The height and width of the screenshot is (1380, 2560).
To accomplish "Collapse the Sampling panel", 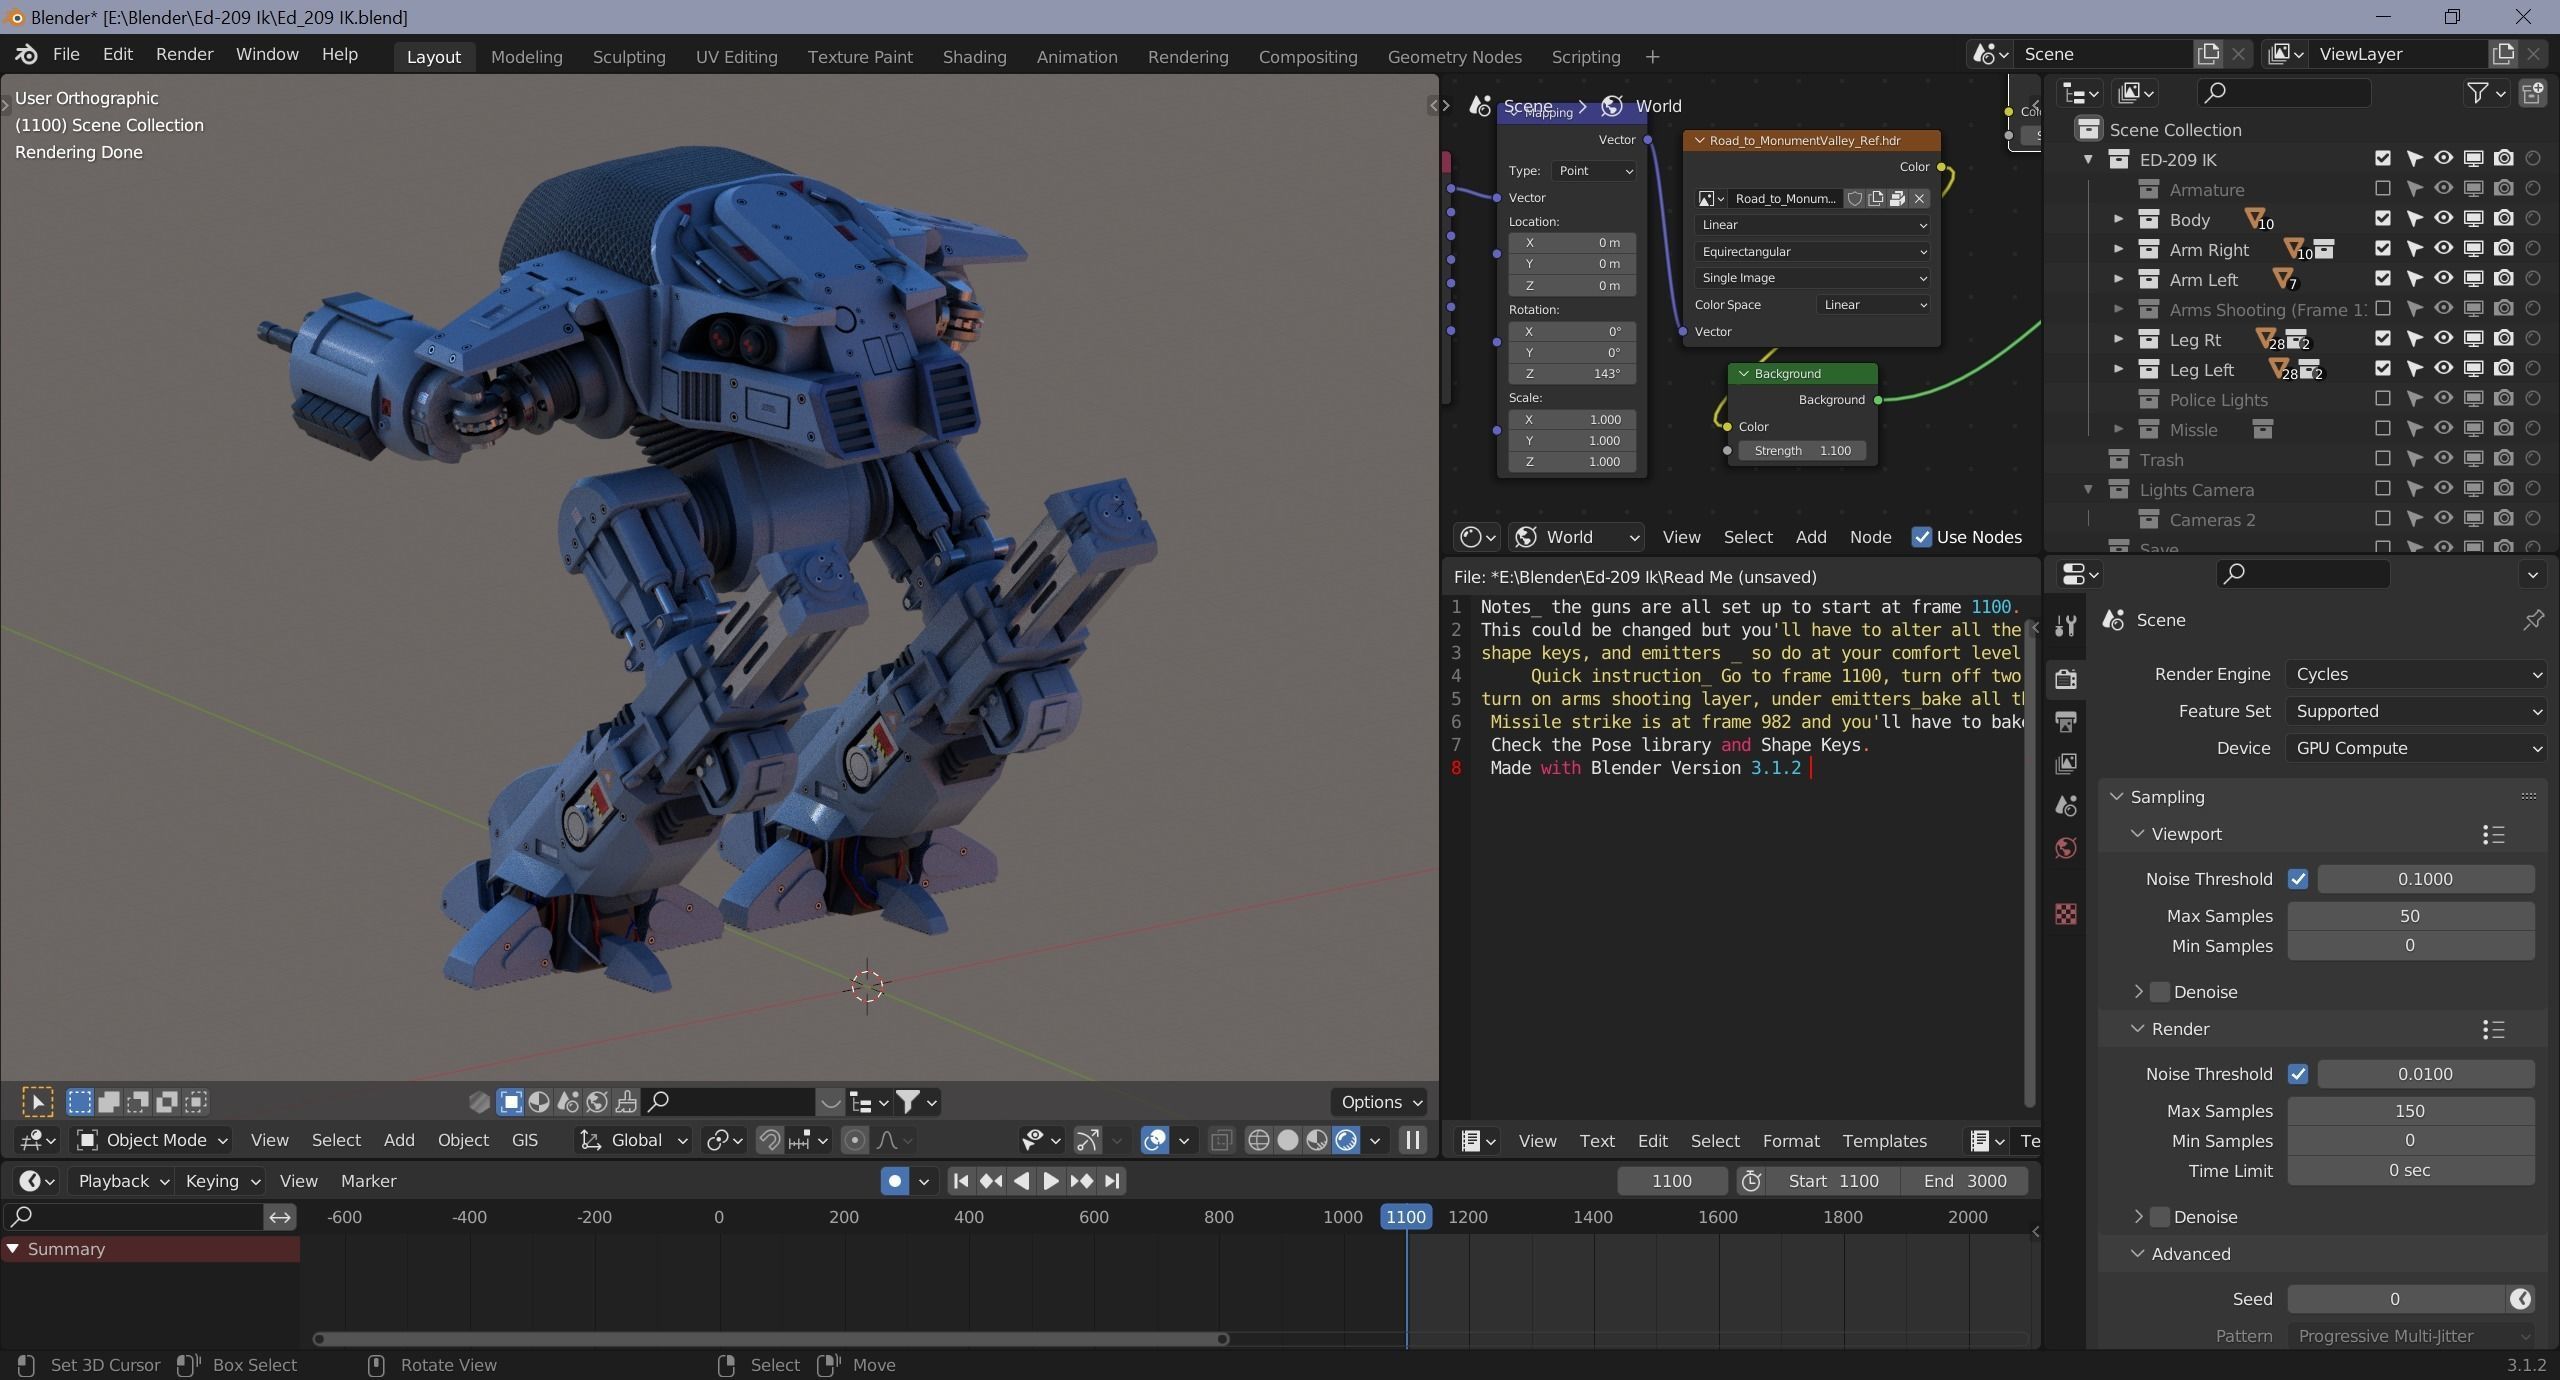I will 2116,797.
